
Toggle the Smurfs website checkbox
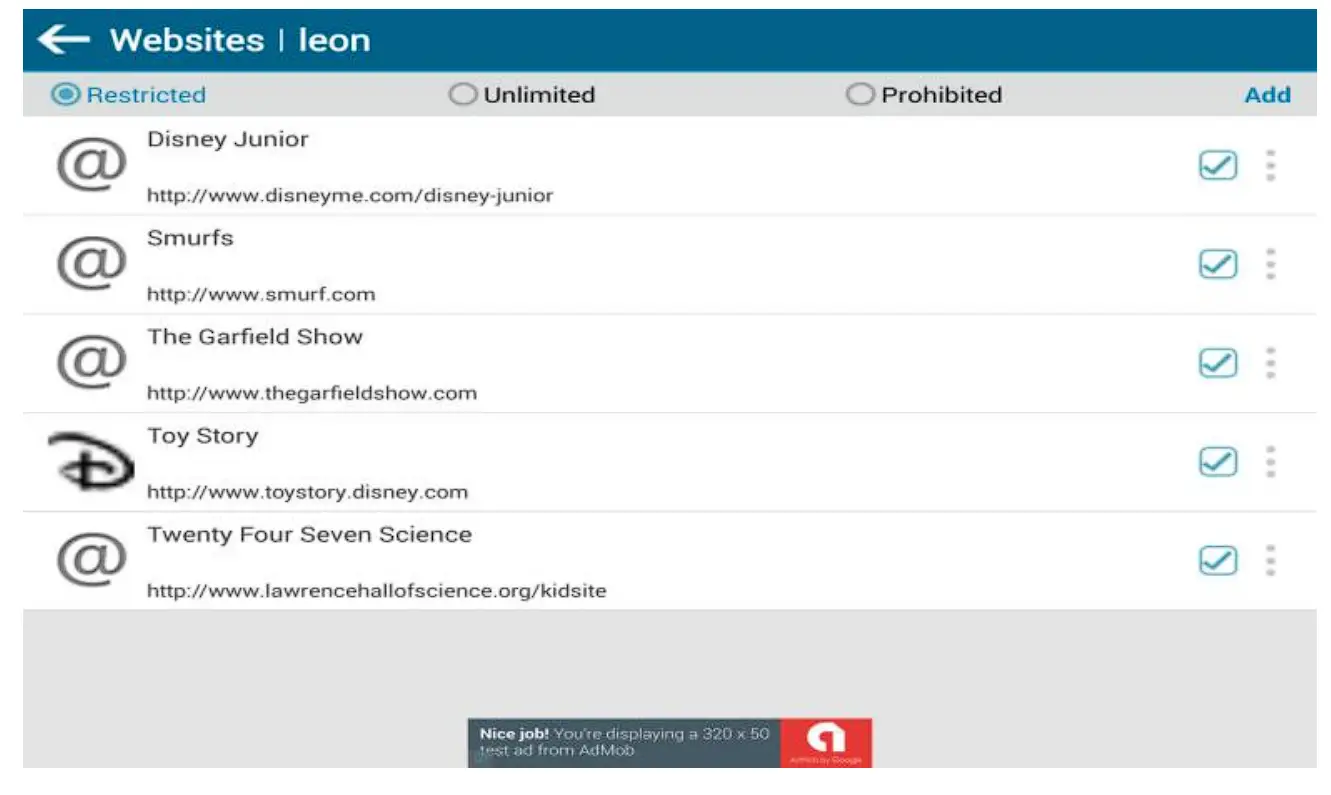click(x=1217, y=264)
